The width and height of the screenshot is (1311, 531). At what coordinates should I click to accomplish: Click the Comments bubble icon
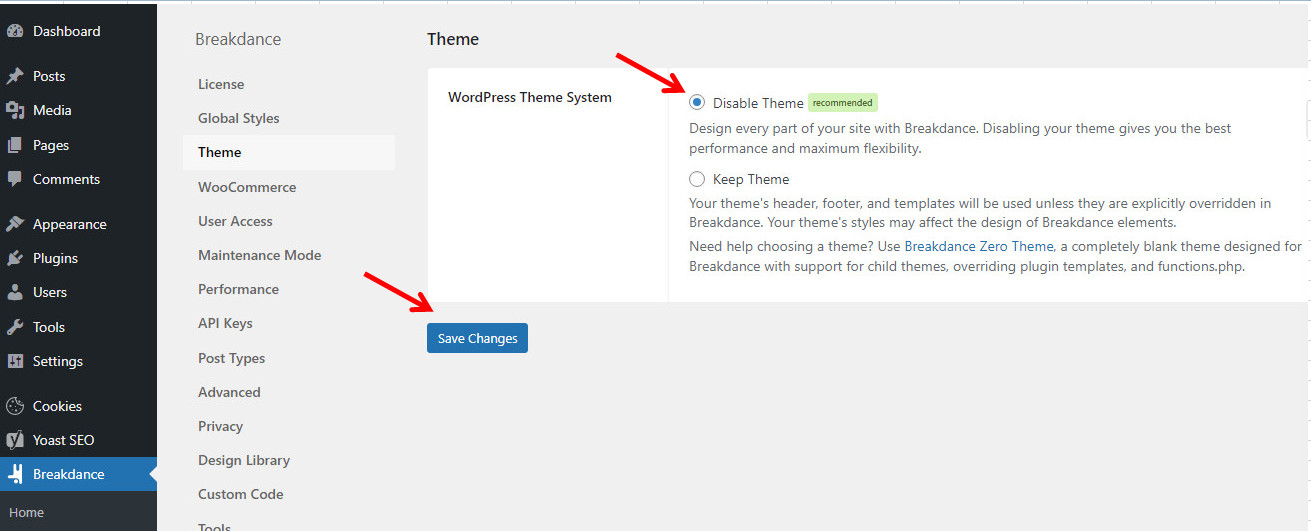15,179
